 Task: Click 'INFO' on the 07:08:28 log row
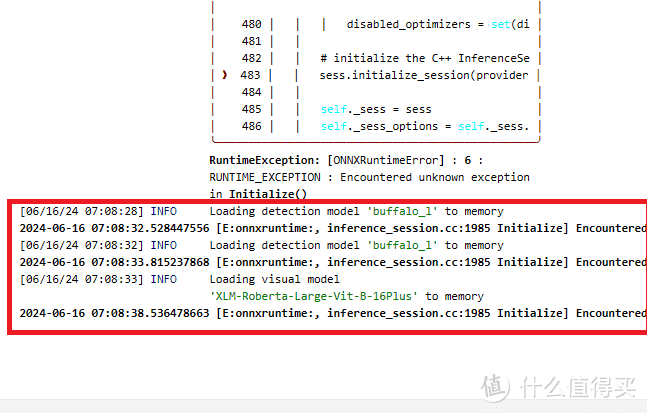(x=163, y=211)
